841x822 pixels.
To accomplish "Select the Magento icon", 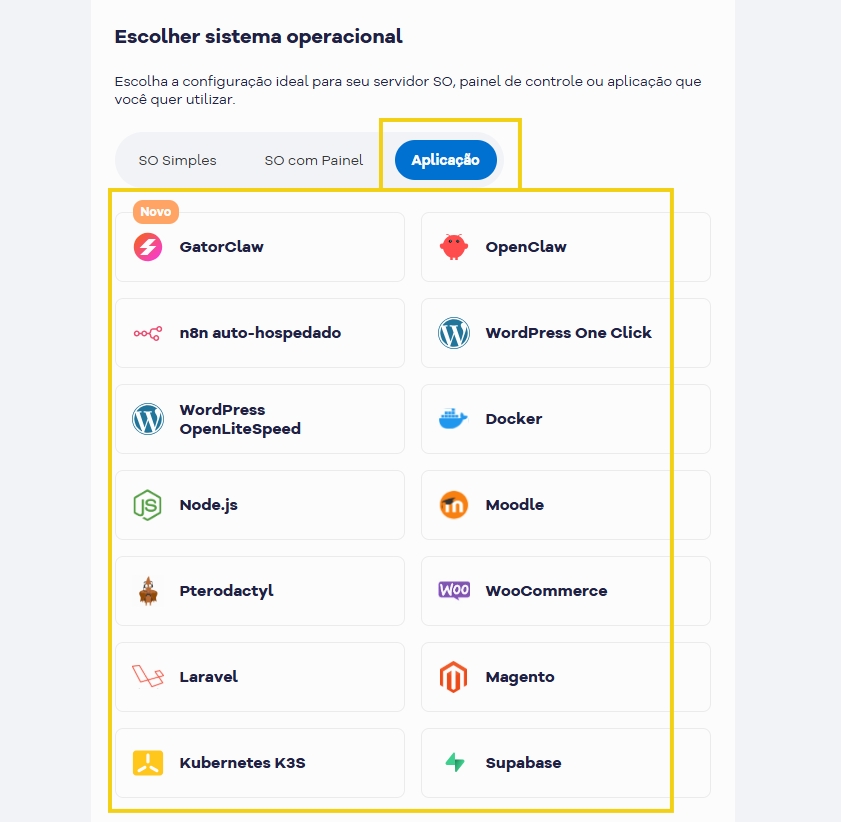I will coord(453,676).
